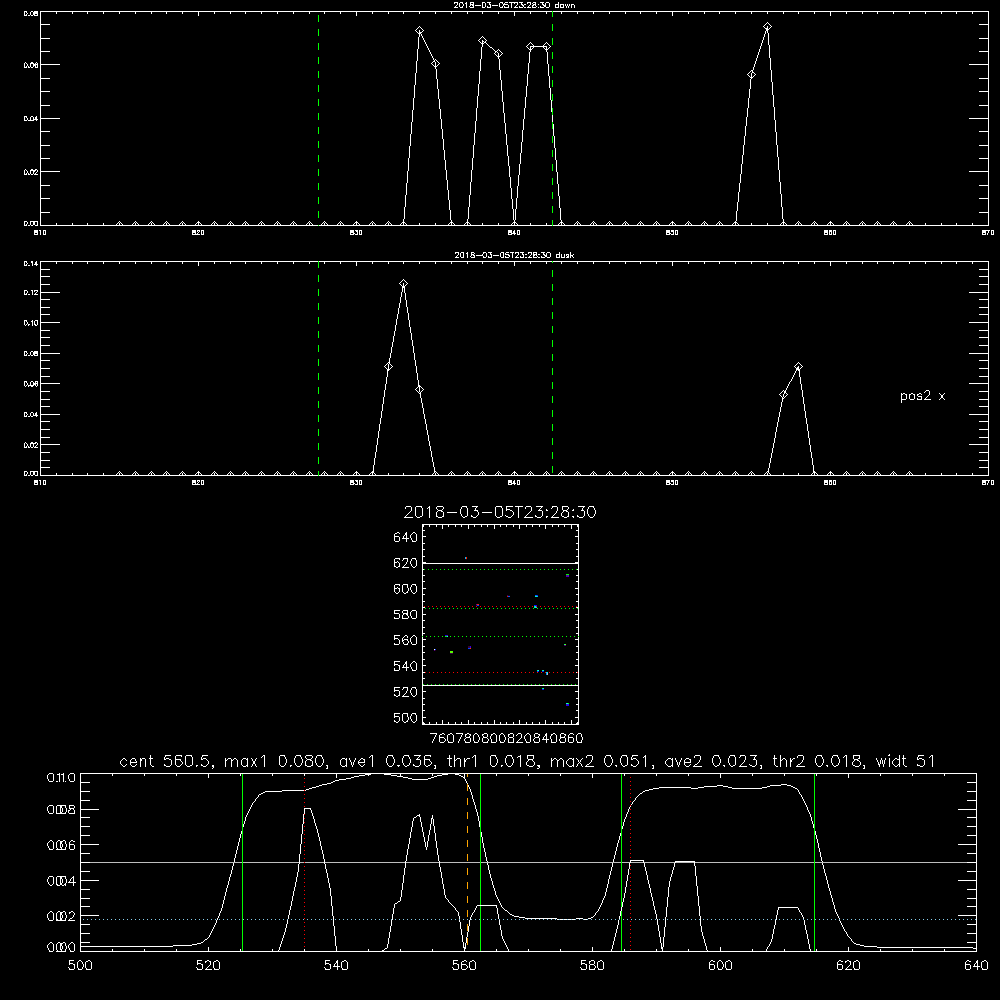Click the scatter plot's crowded x-axis labels

tap(506, 739)
